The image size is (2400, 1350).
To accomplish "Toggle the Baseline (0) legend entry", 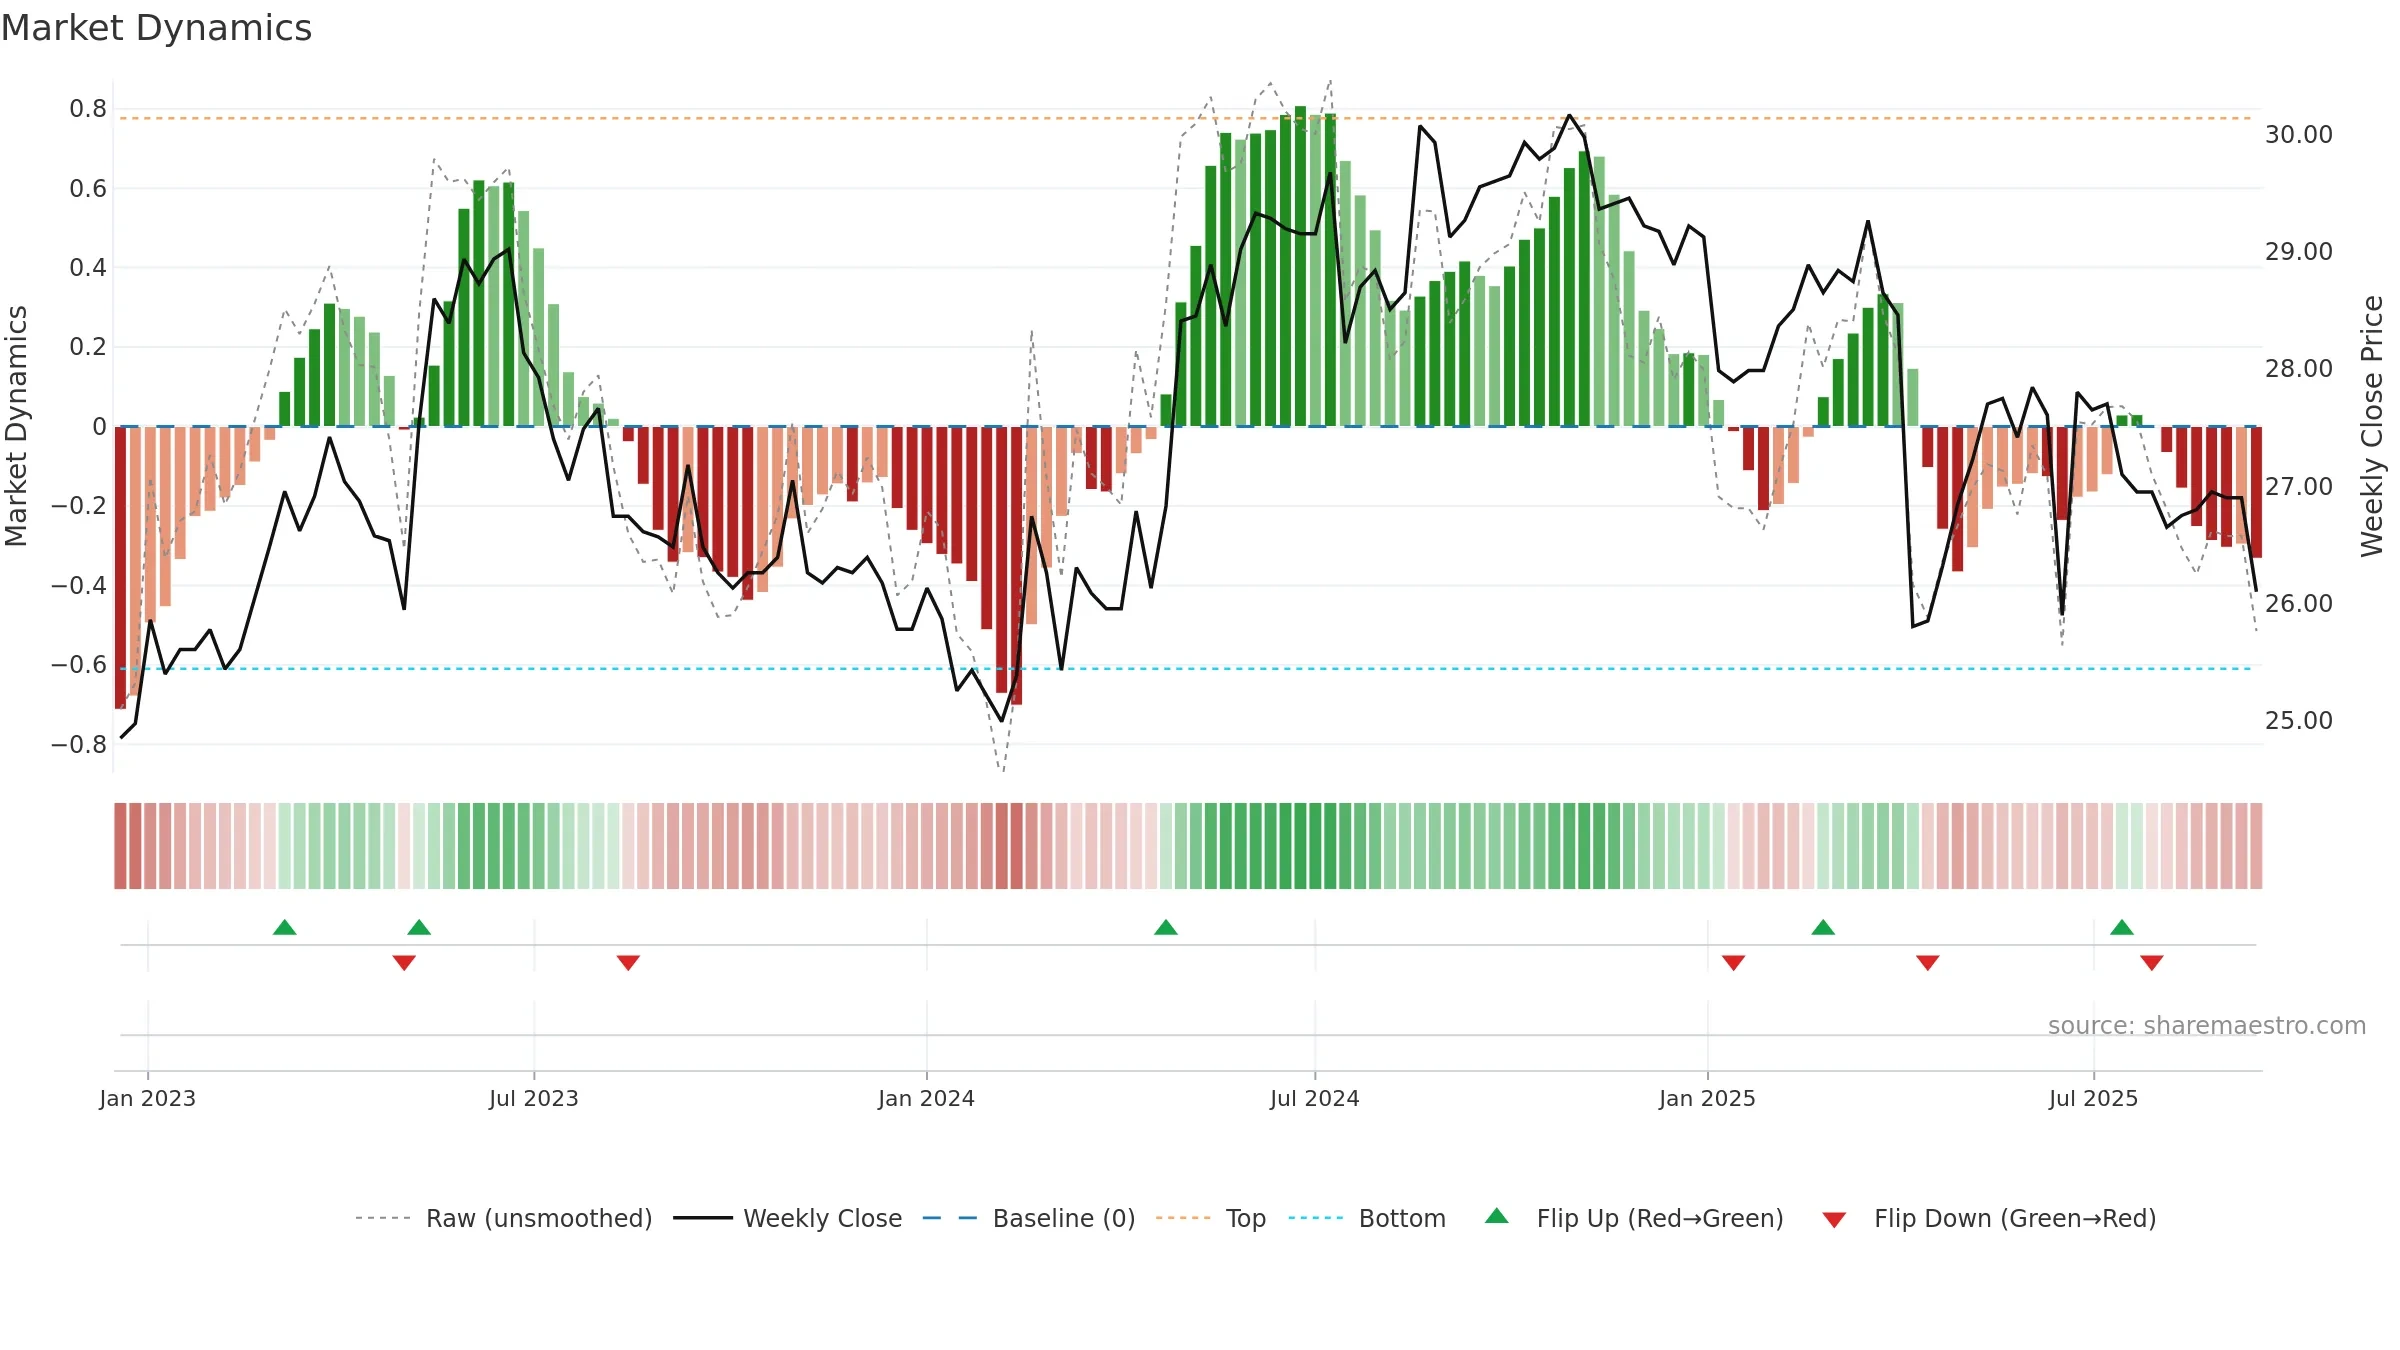I will [1029, 1218].
